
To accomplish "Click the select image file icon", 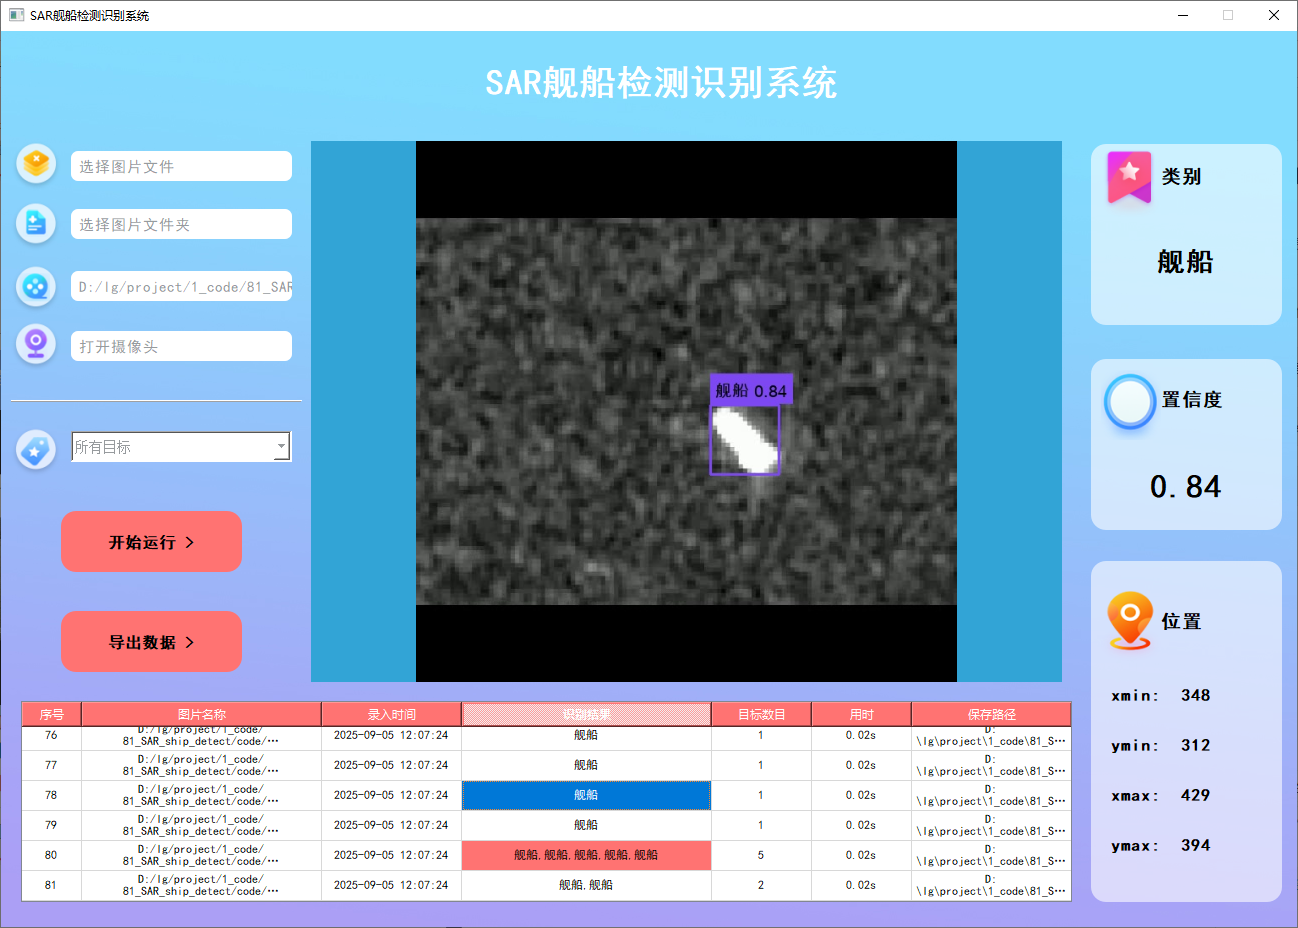I will pyautogui.click(x=36, y=163).
